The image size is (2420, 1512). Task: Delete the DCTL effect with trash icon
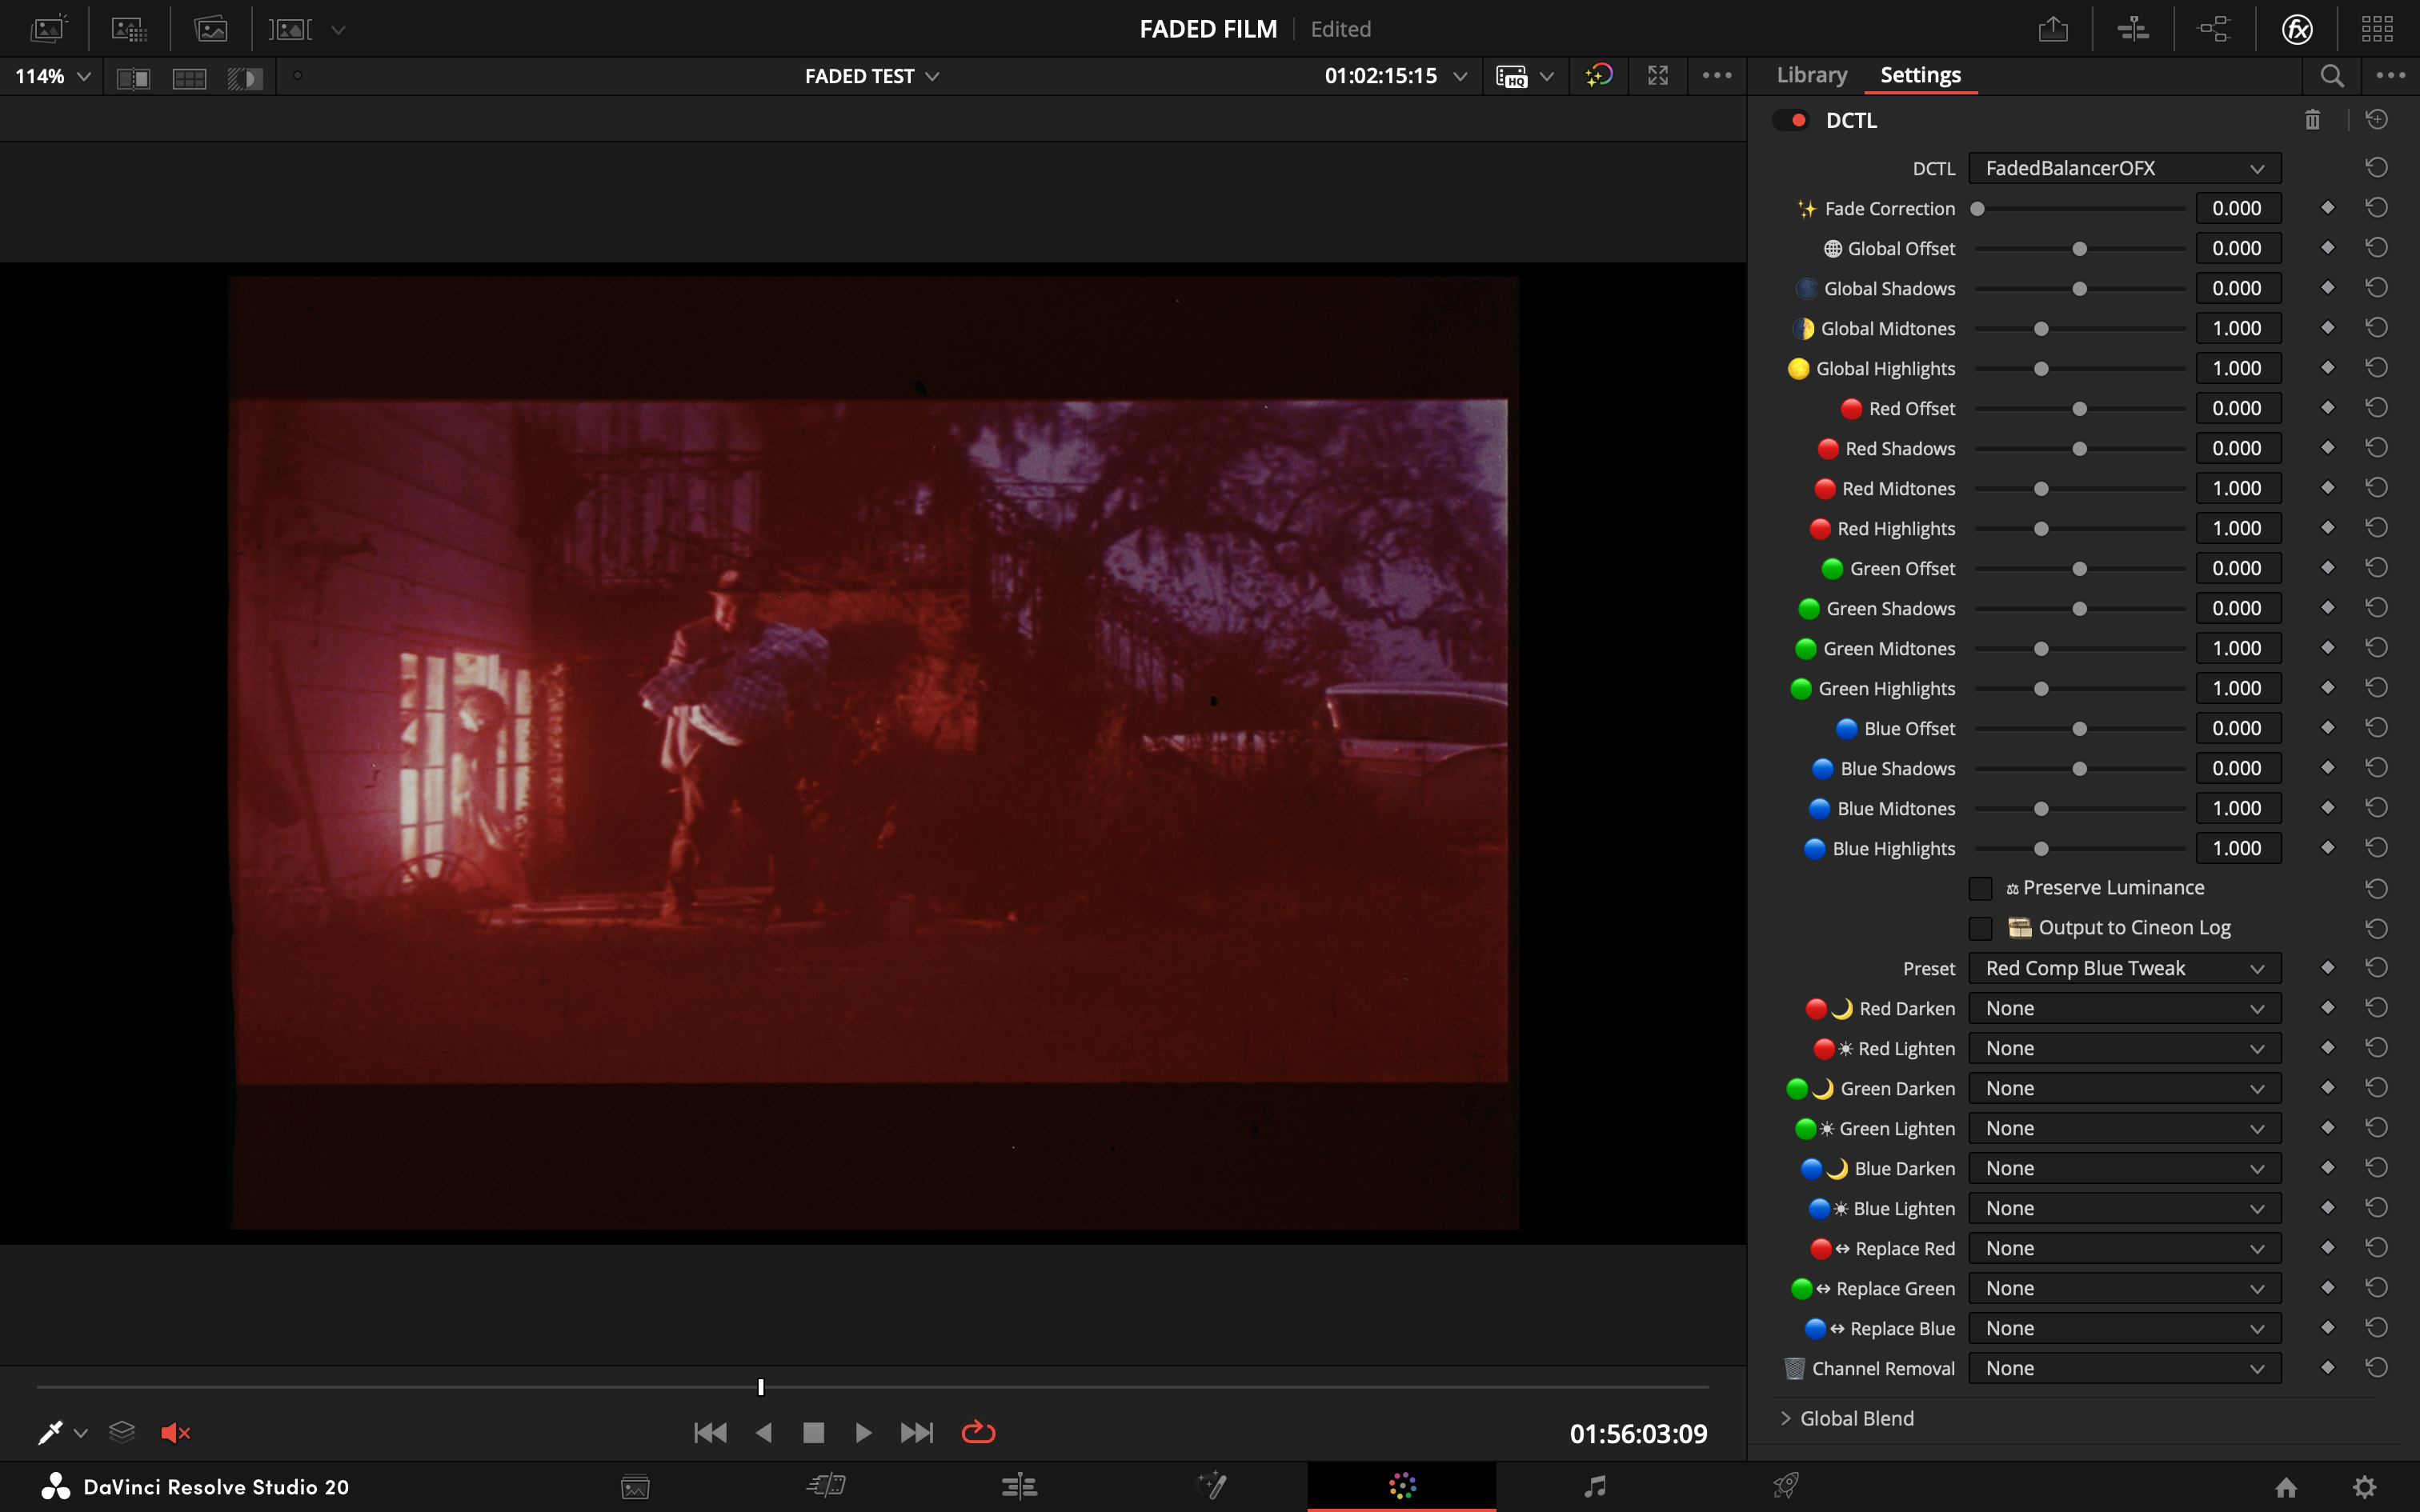(x=2313, y=119)
